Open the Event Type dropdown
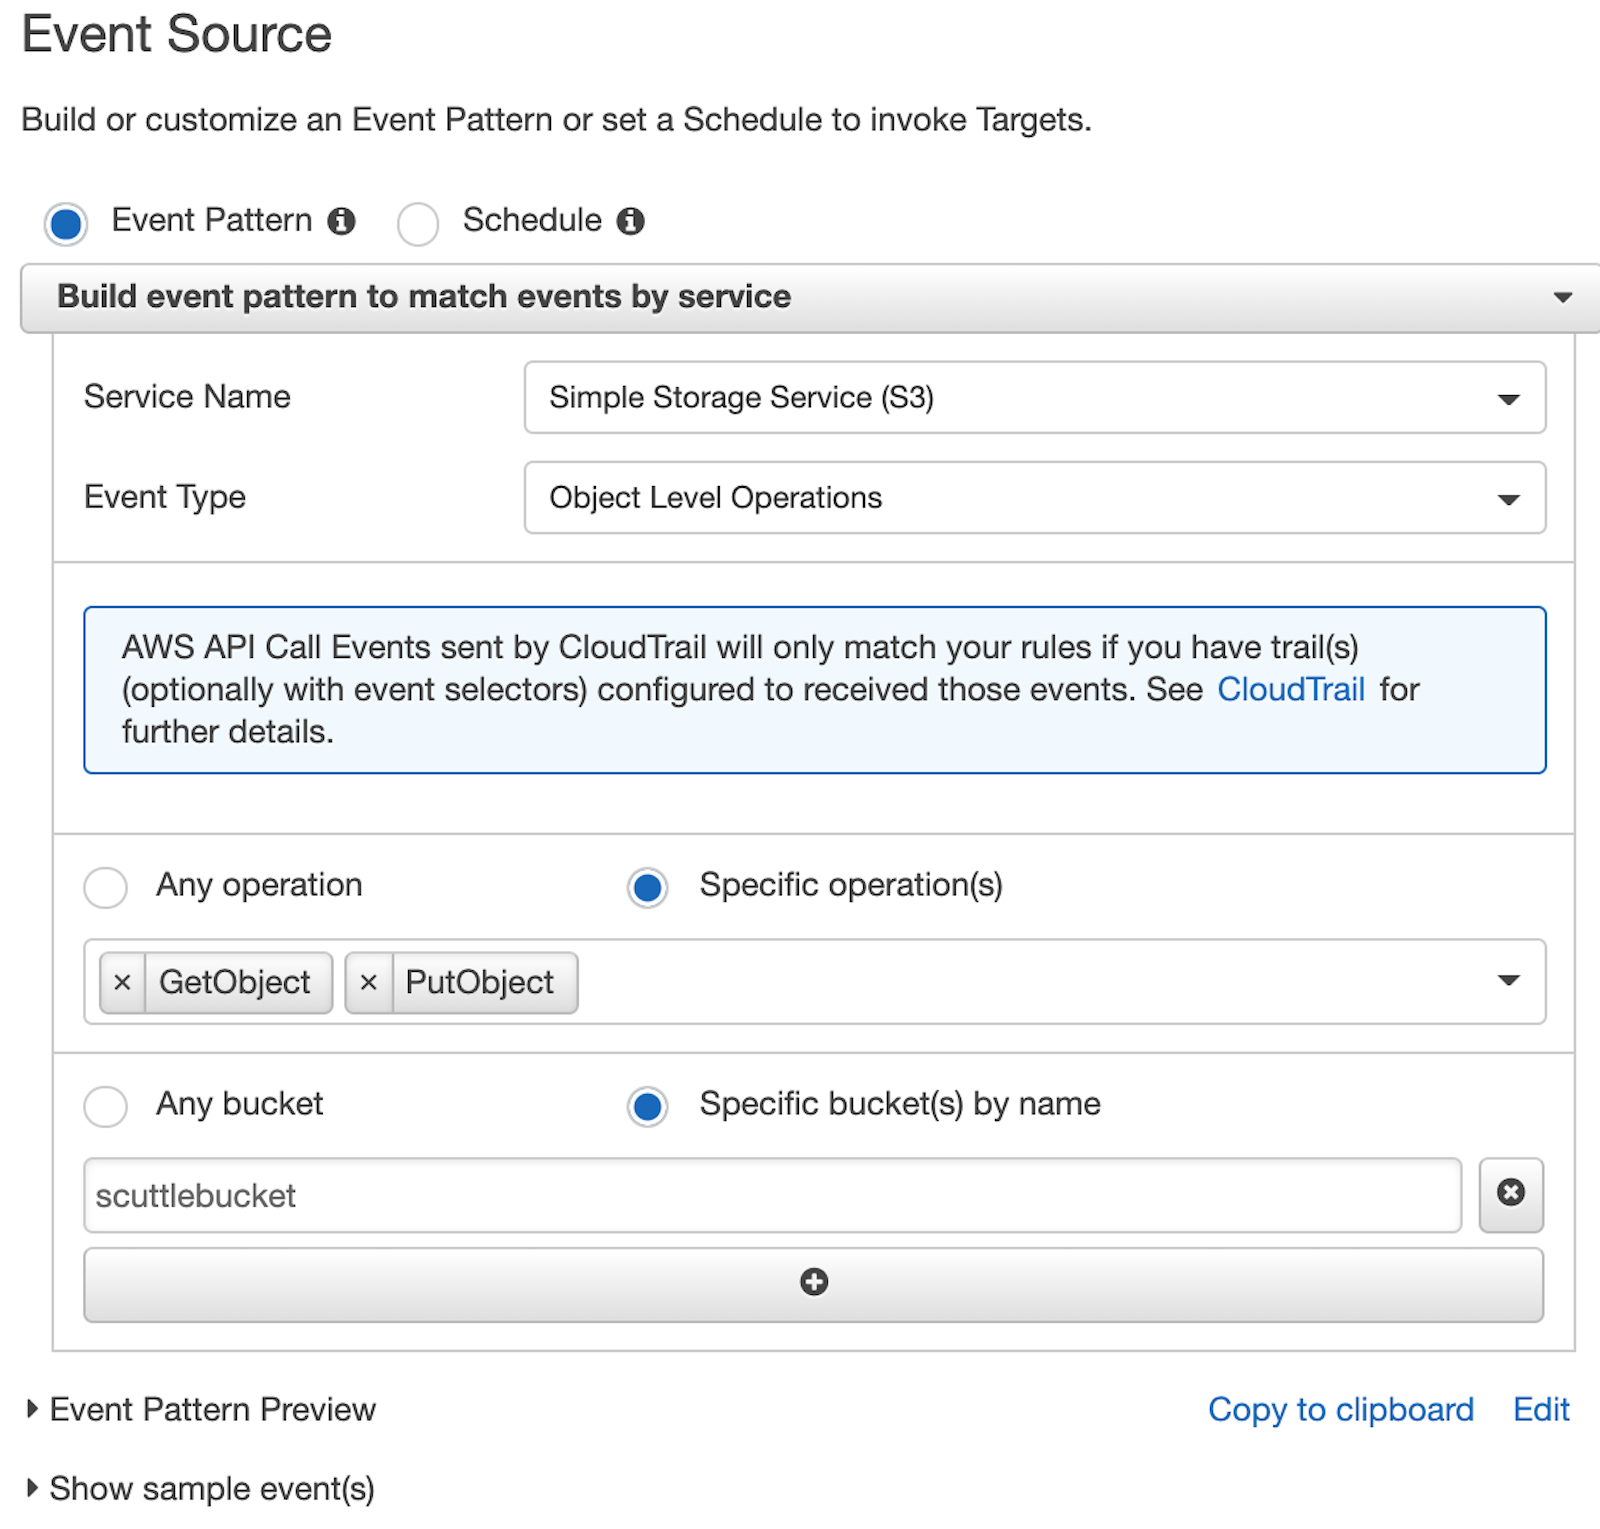This screenshot has height=1529, width=1600. pos(1510,498)
